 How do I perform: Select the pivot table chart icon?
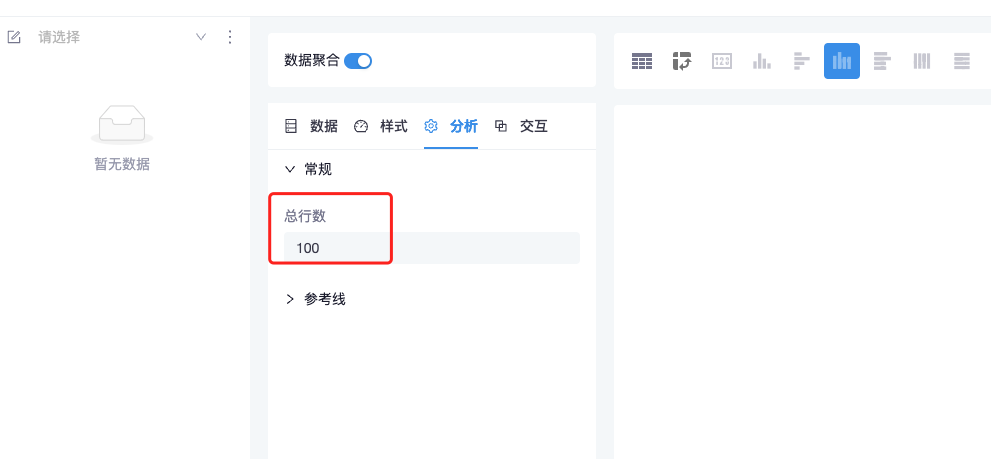click(x=682, y=61)
